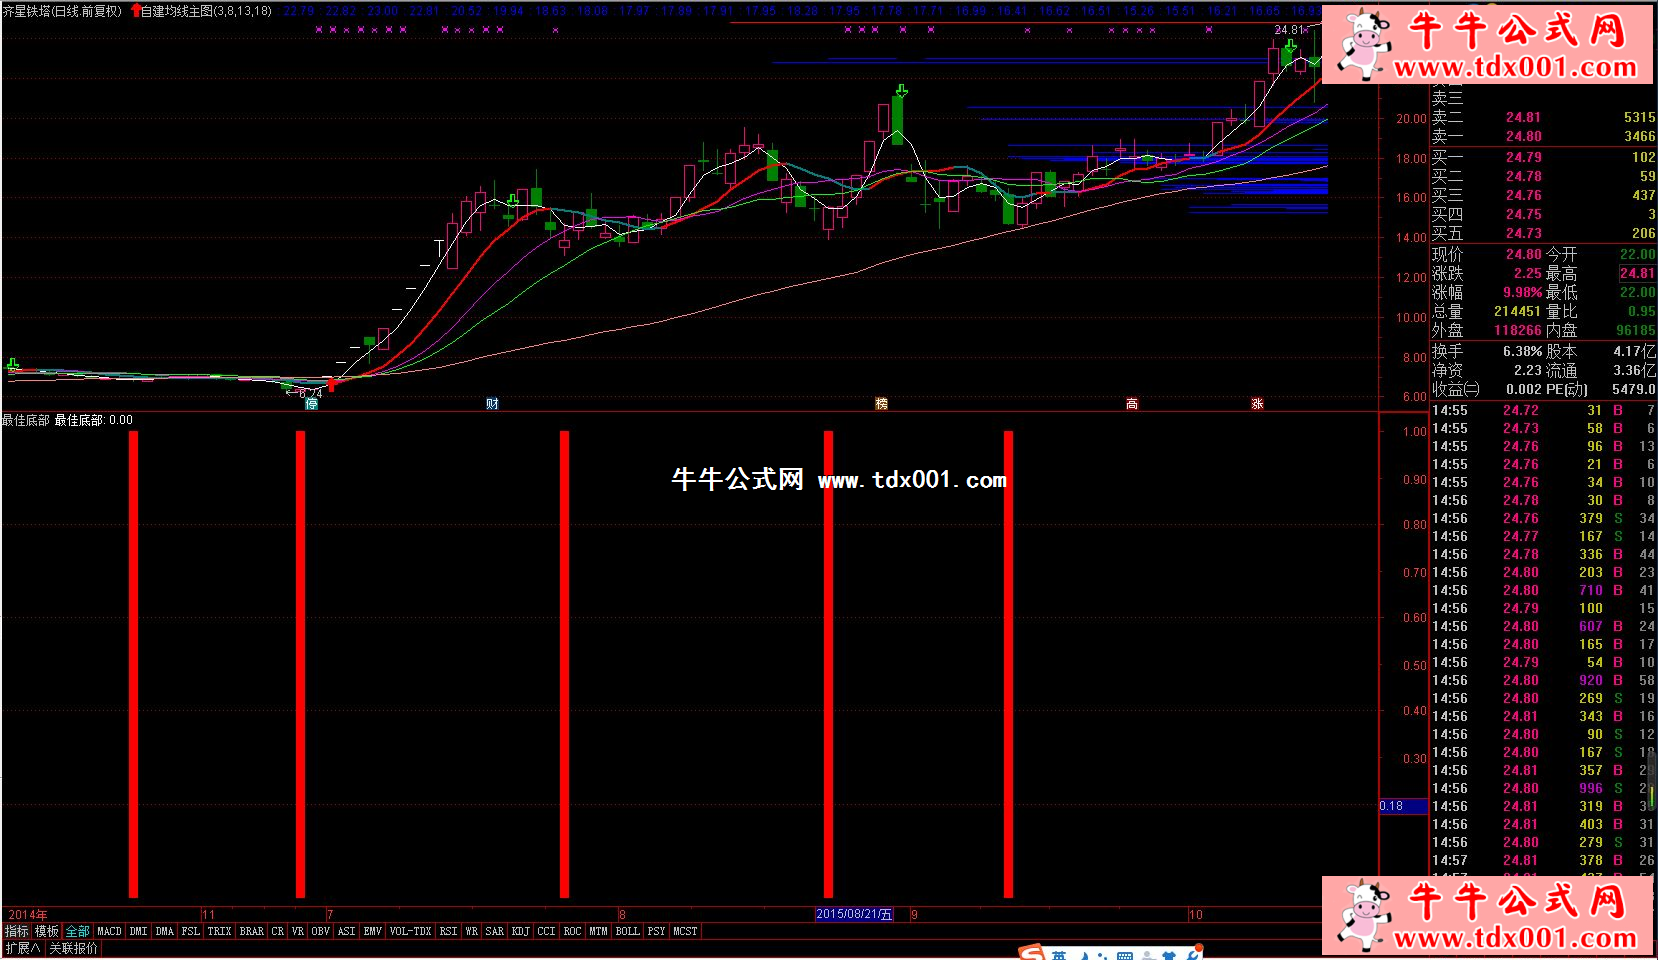Switch to the 模板 view
1658x960 pixels.
coord(47,931)
